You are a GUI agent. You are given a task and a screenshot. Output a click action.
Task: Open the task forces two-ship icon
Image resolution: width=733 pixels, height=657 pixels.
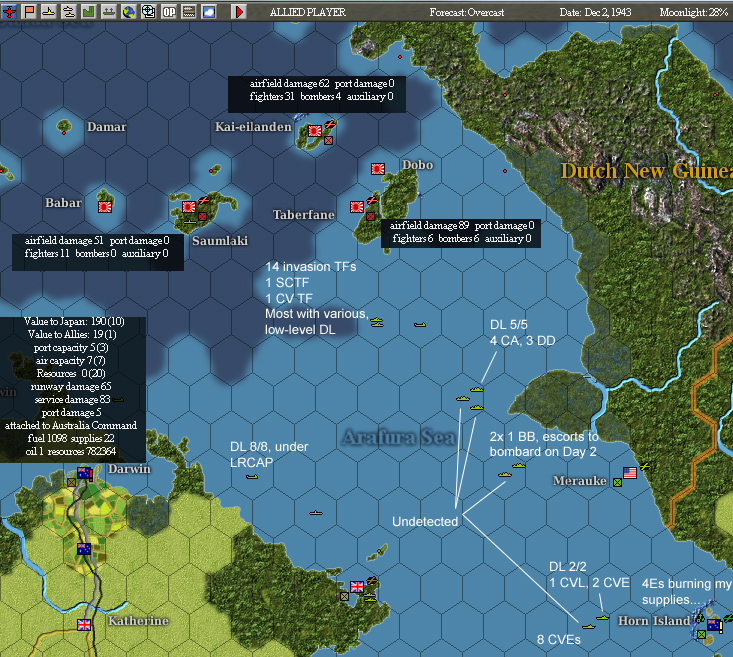tap(69, 11)
